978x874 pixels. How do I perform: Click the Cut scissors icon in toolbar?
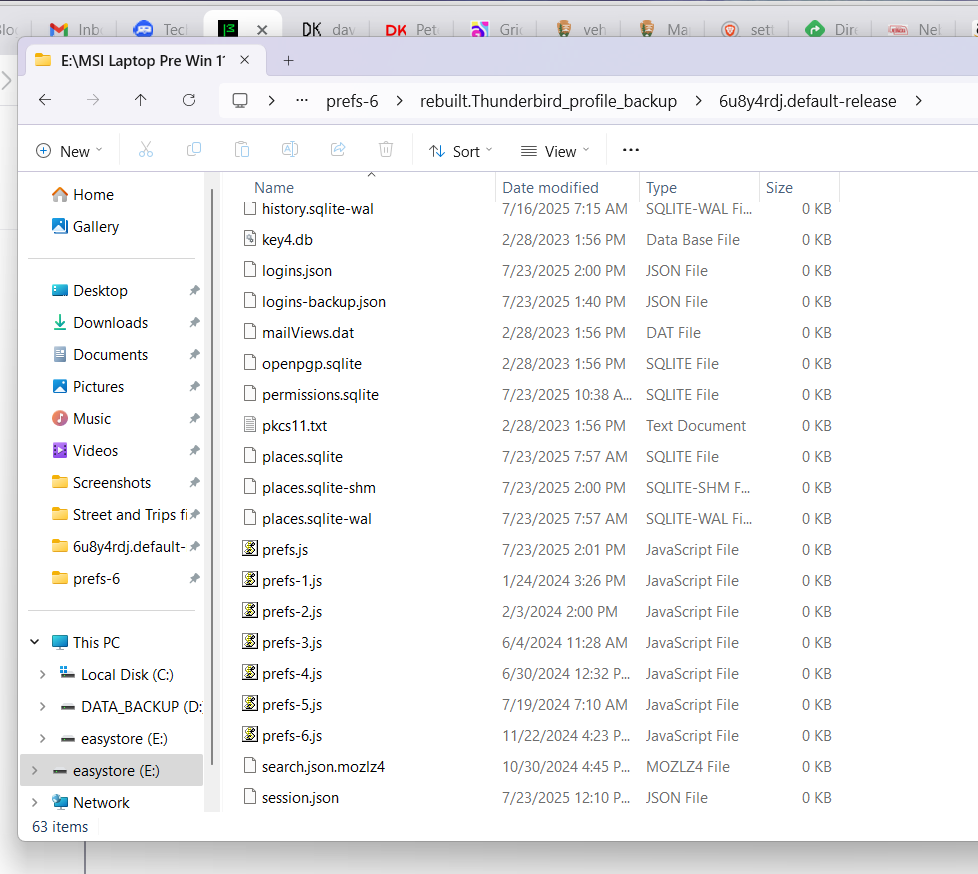click(145, 150)
